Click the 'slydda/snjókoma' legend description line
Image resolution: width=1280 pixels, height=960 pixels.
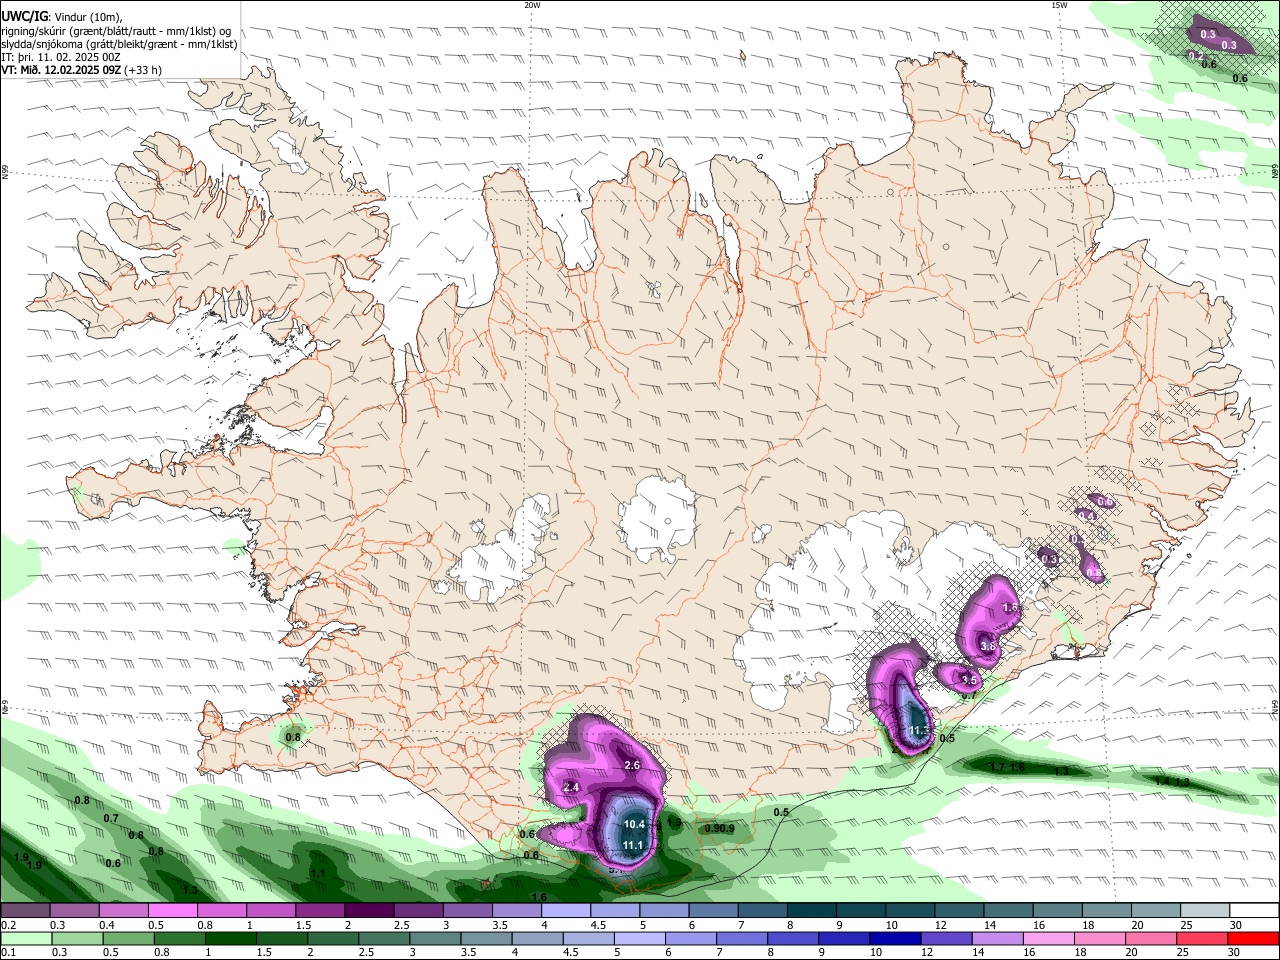coord(119,44)
